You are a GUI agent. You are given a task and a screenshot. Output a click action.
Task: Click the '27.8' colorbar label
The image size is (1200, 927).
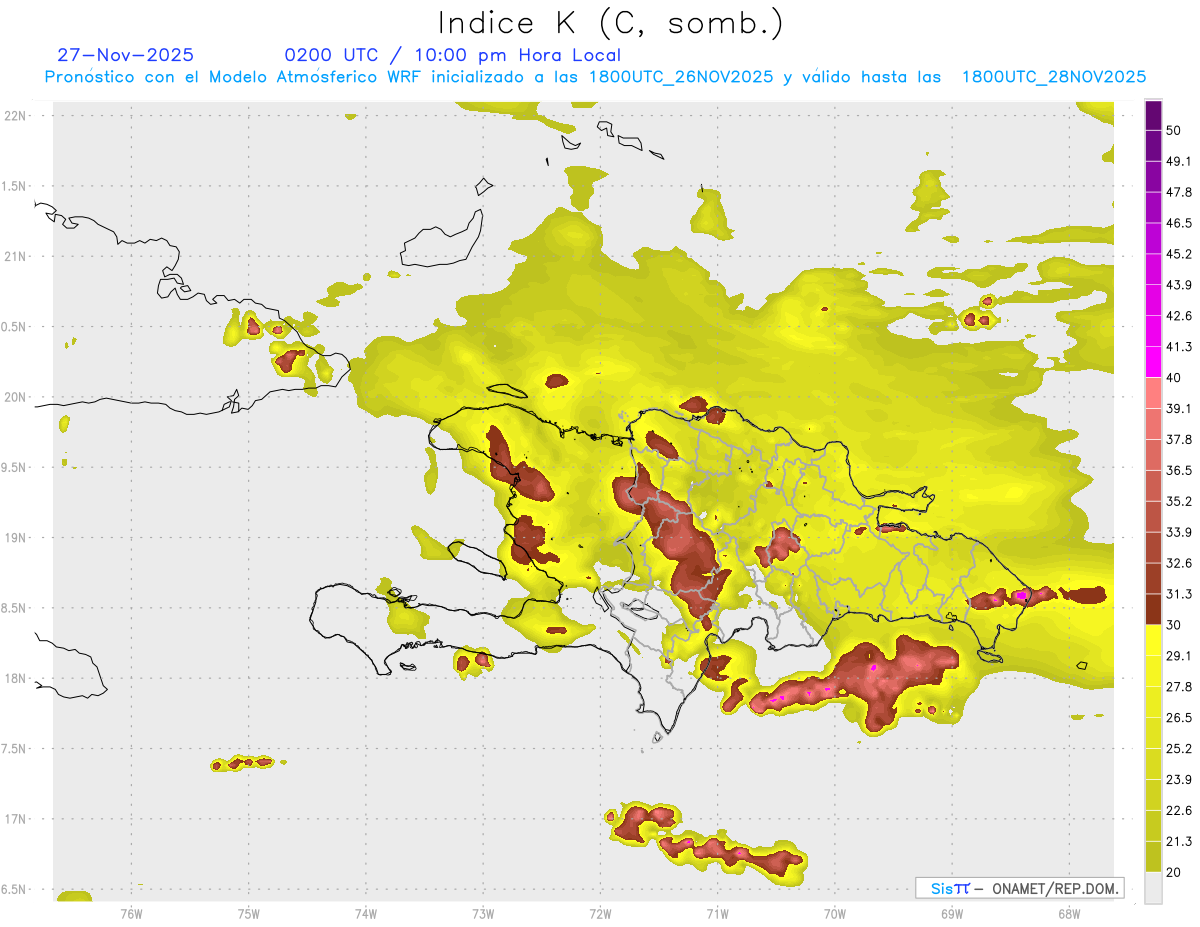pos(1178,687)
